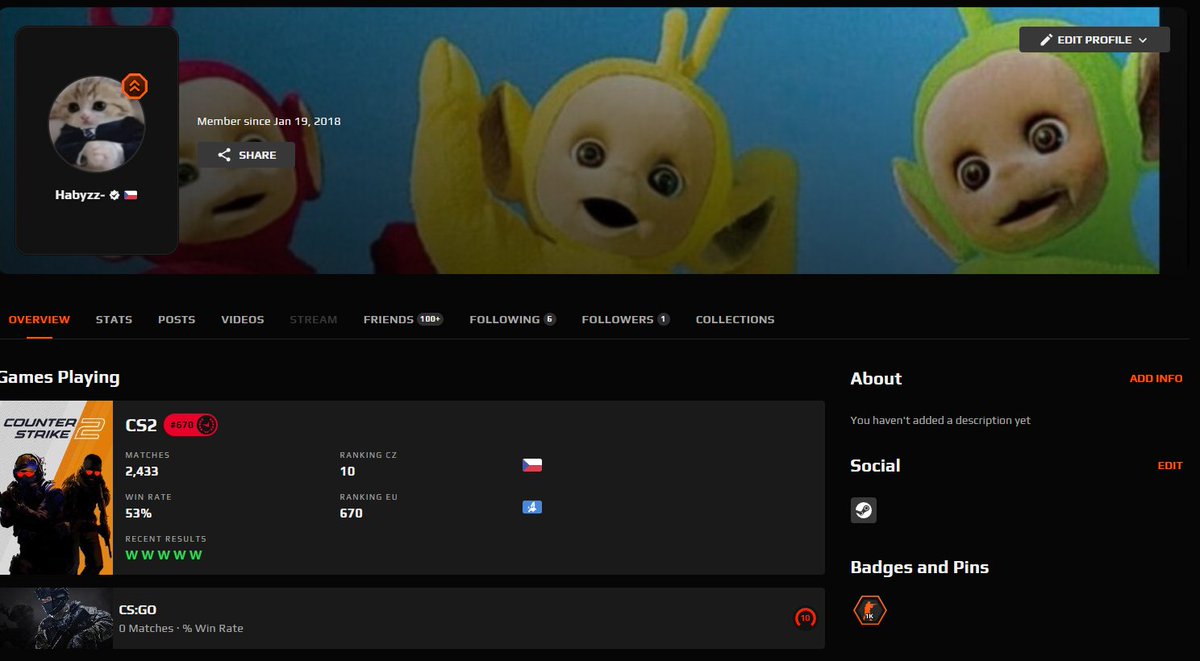Viewport: 1200px width, 661px height.
Task: Click the About heading
Action: pos(876,379)
